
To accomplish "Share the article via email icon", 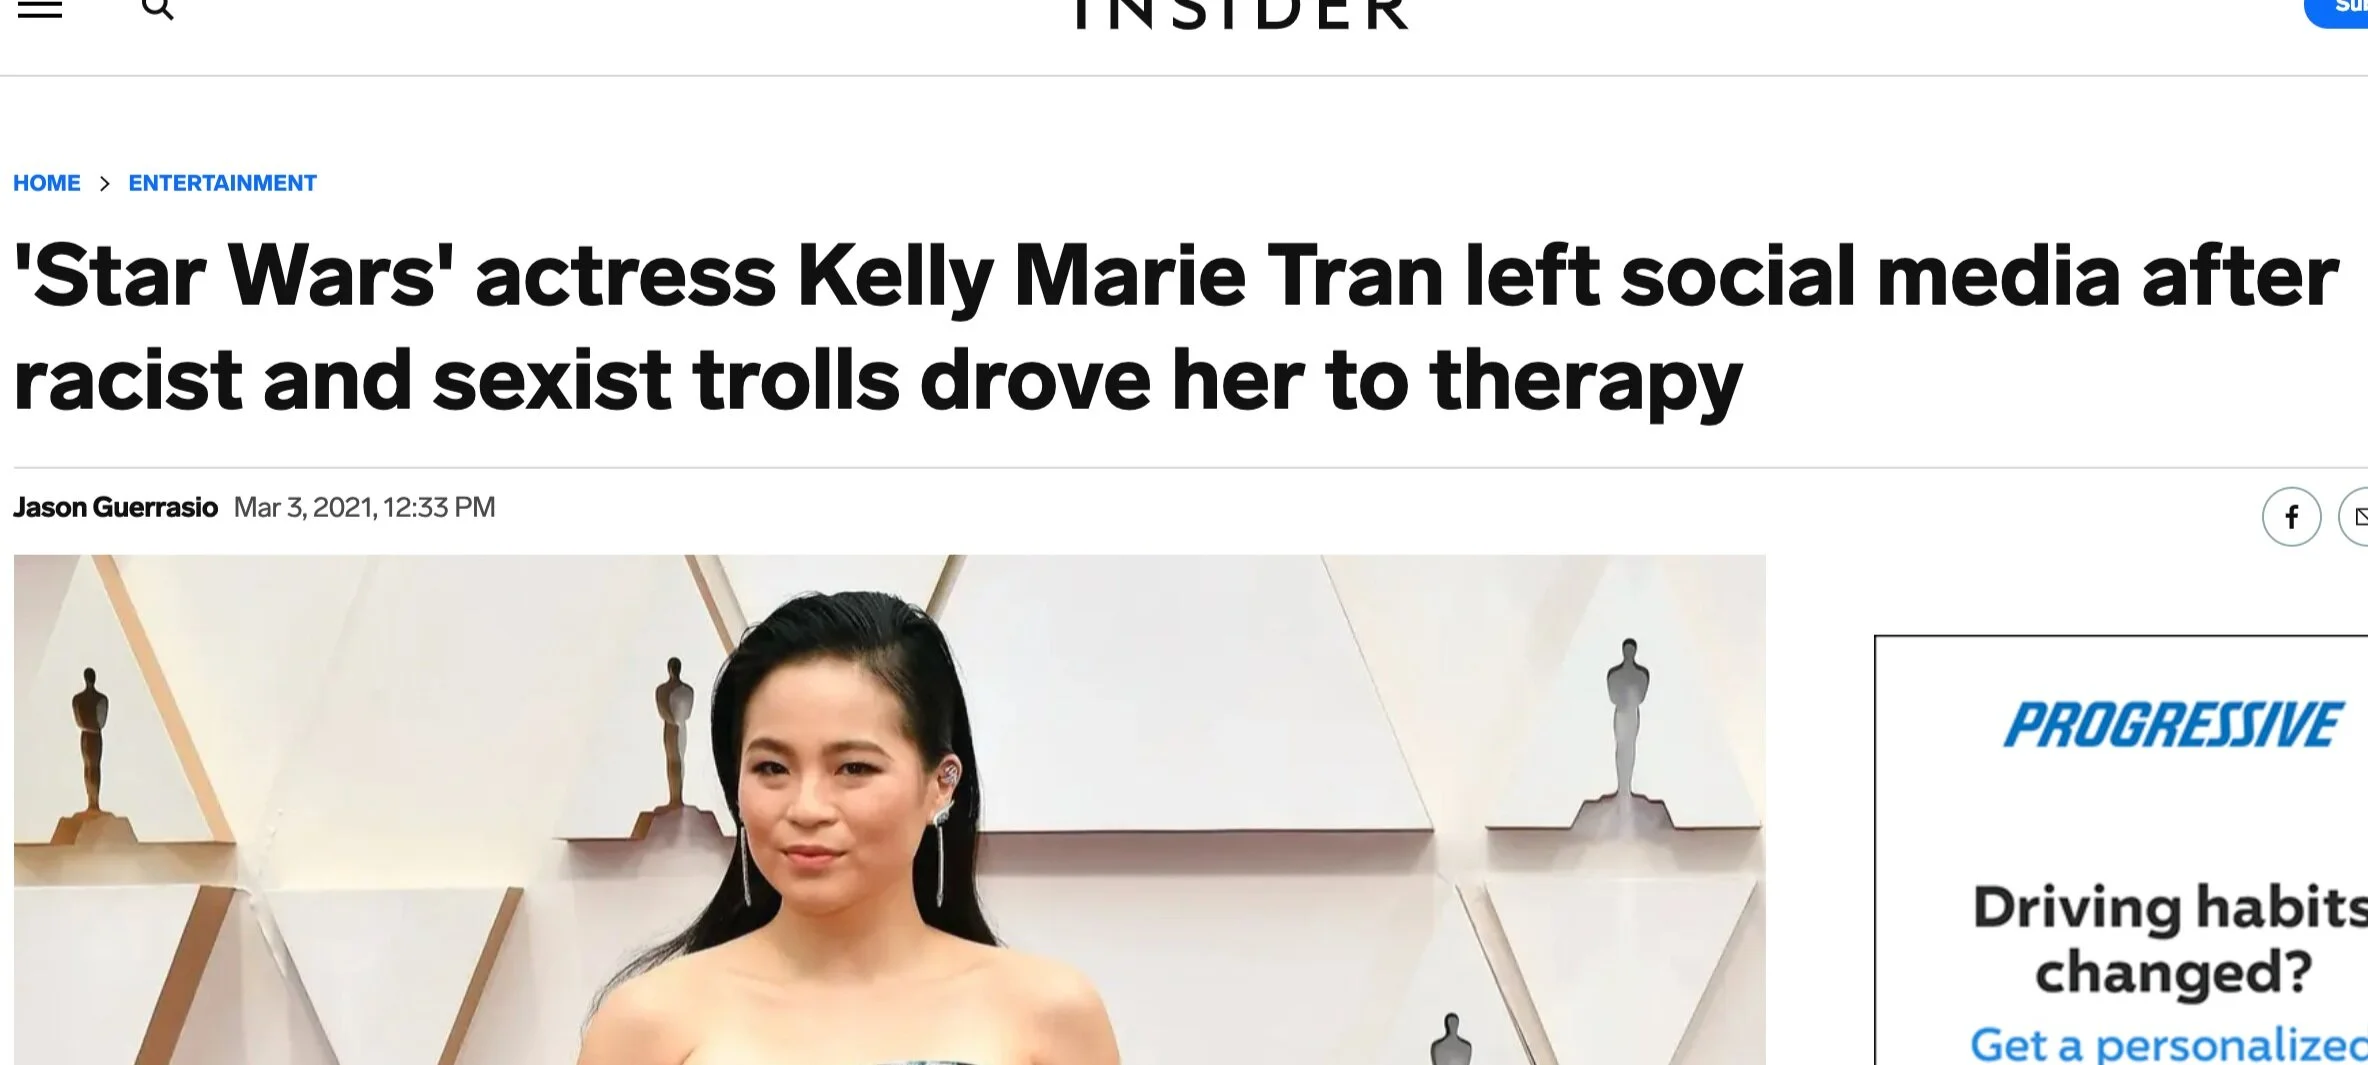I will pos(2356,516).
